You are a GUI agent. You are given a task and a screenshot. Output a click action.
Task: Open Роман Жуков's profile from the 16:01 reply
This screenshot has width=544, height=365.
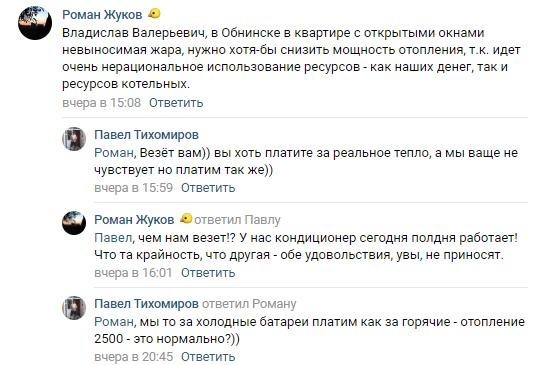[134, 220]
